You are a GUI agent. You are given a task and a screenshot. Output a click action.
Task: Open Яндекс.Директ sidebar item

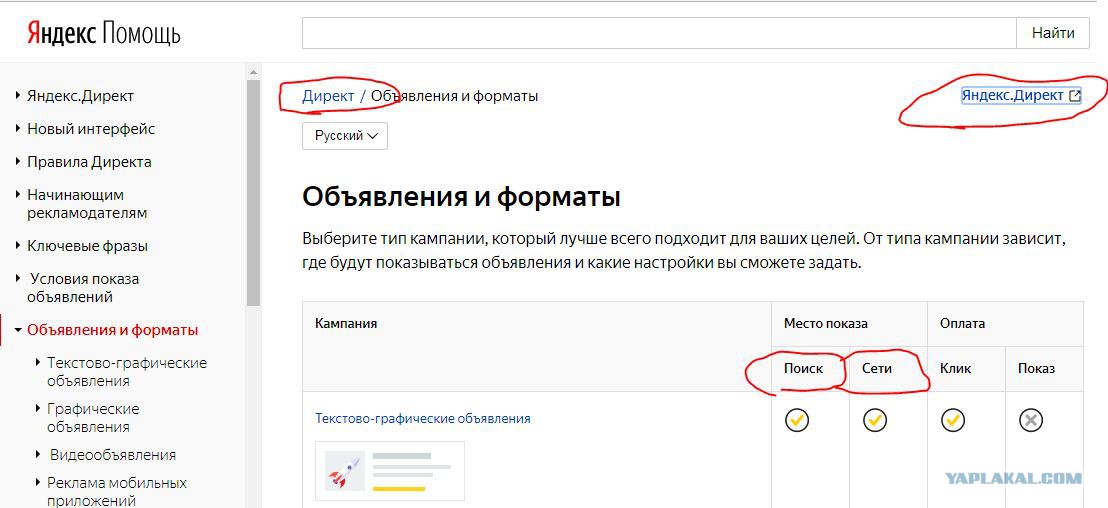81,96
